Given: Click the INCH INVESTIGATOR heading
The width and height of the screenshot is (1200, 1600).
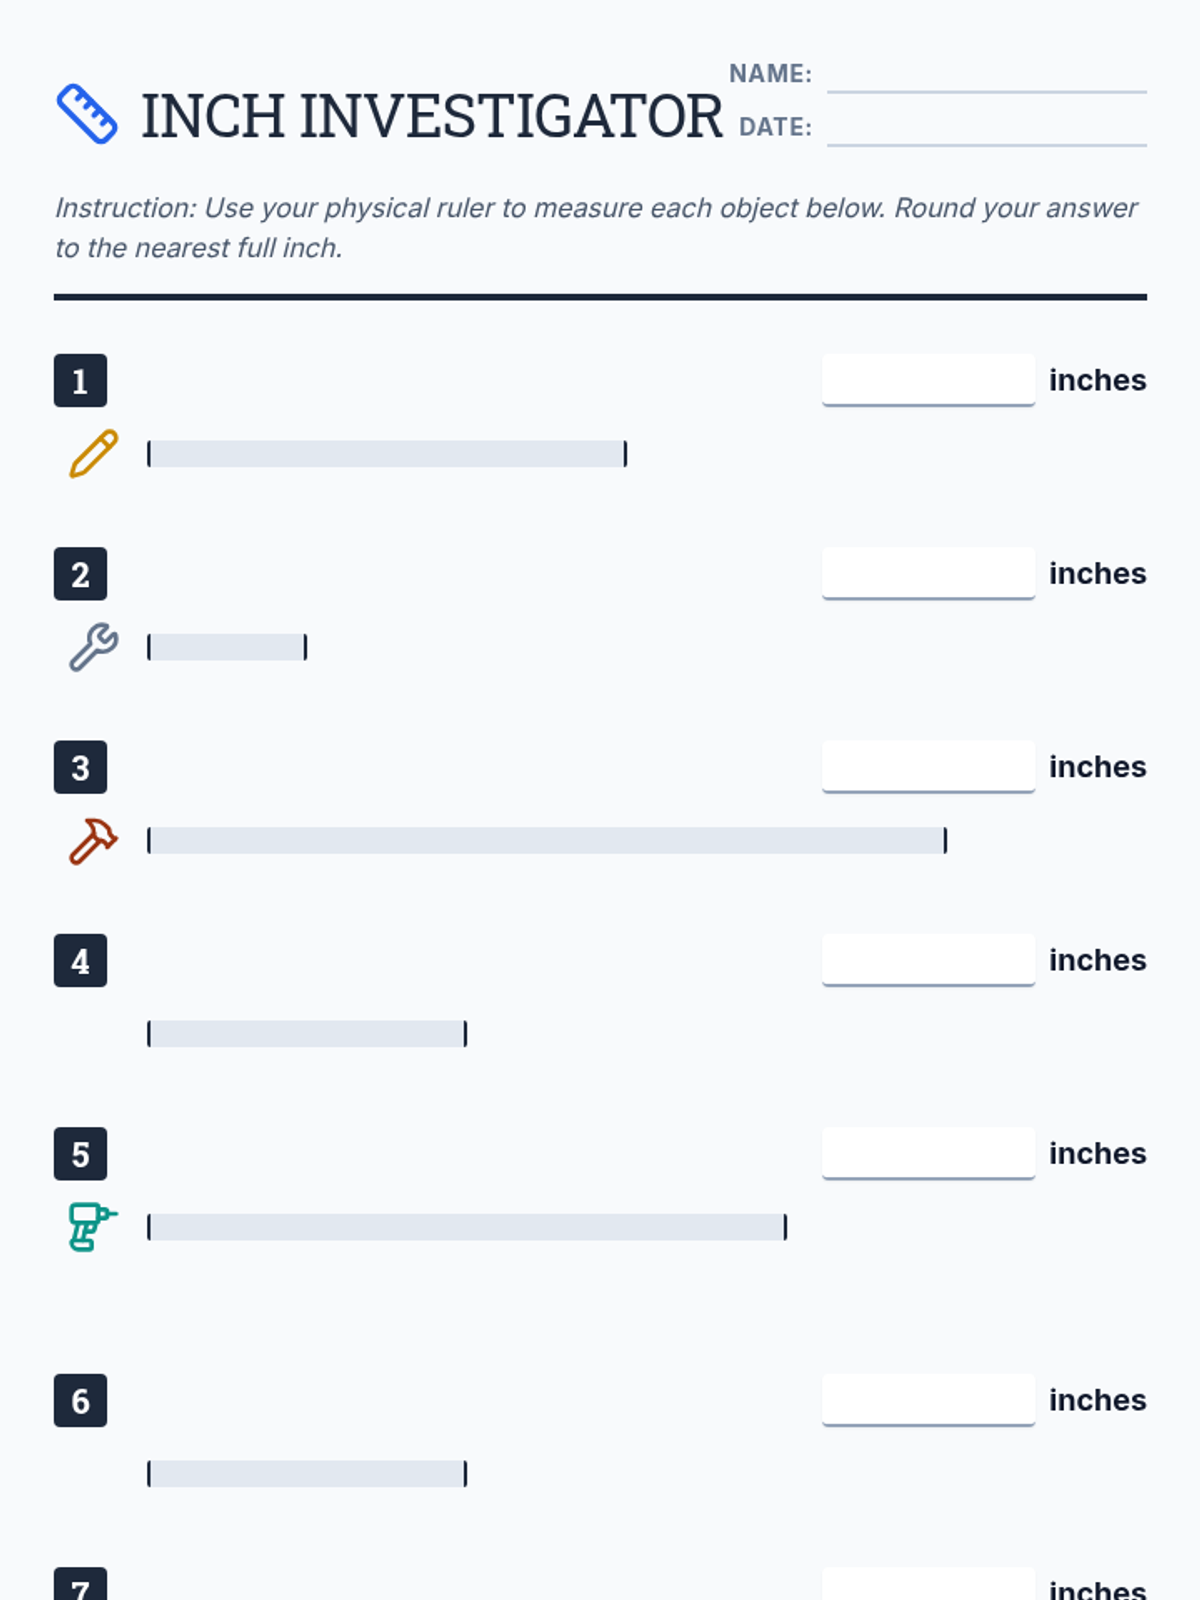Looking at the screenshot, I should (431, 116).
